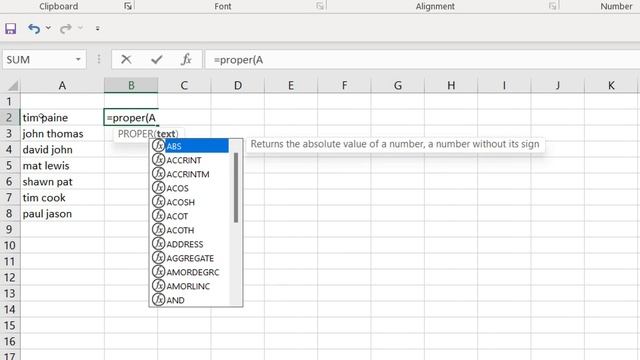Open the Undo history dropdown arrow
The image size is (640, 360).
click(x=48, y=28)
